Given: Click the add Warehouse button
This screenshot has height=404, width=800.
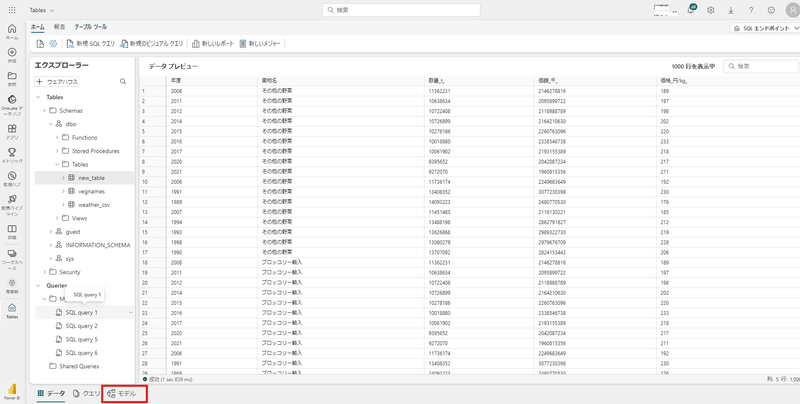Looking at the screenshot, I should [57, 81].
